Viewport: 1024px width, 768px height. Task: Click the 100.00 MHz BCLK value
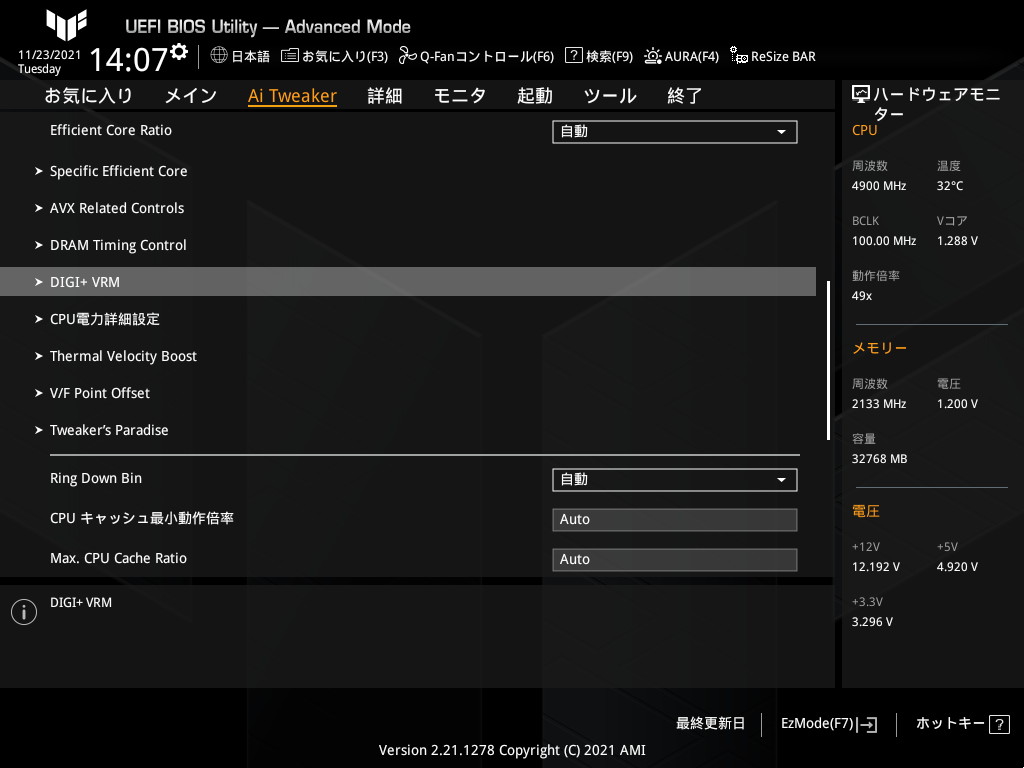(x=884, y=241)
